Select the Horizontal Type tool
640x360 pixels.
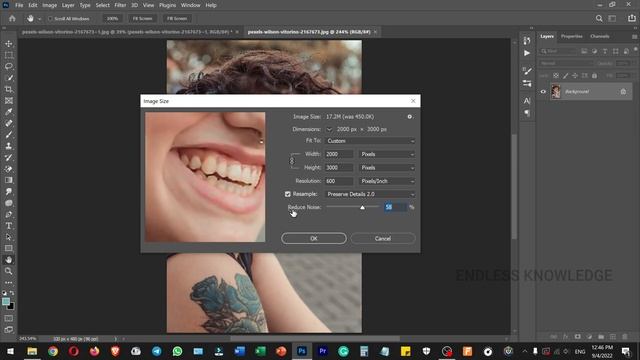point(9,226)
